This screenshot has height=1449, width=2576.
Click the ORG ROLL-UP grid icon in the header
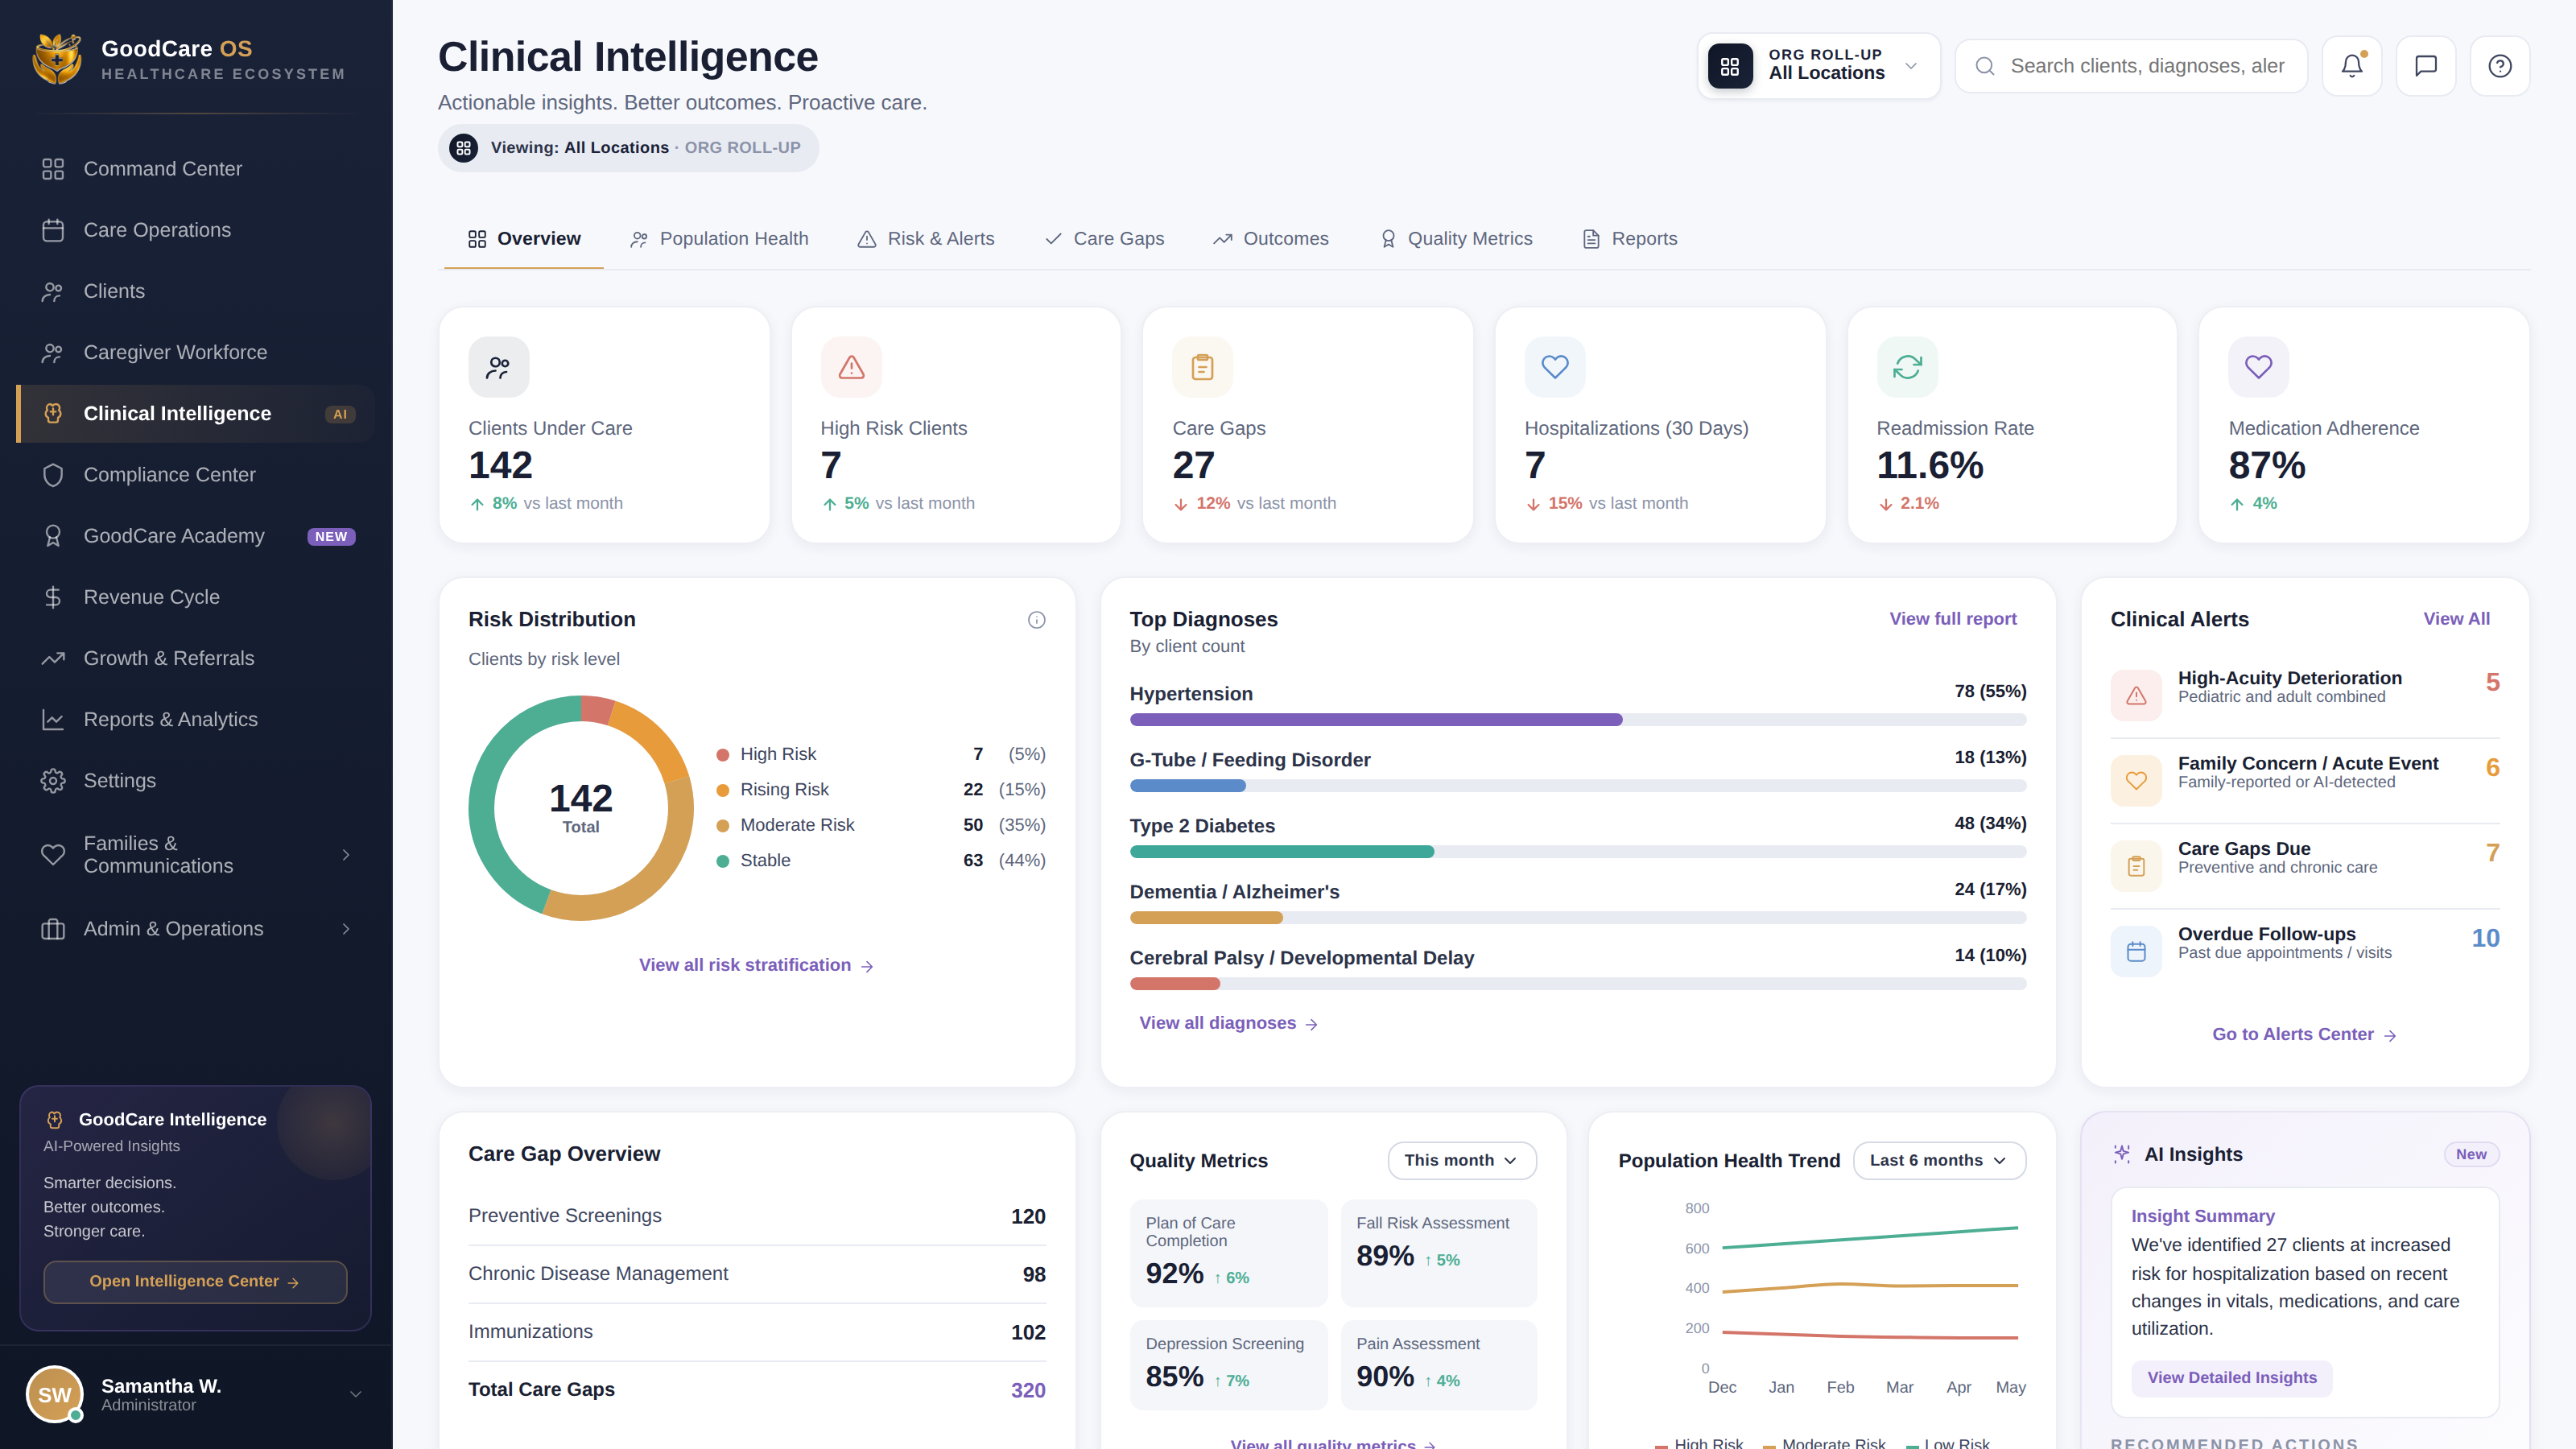pos(1730,66)
